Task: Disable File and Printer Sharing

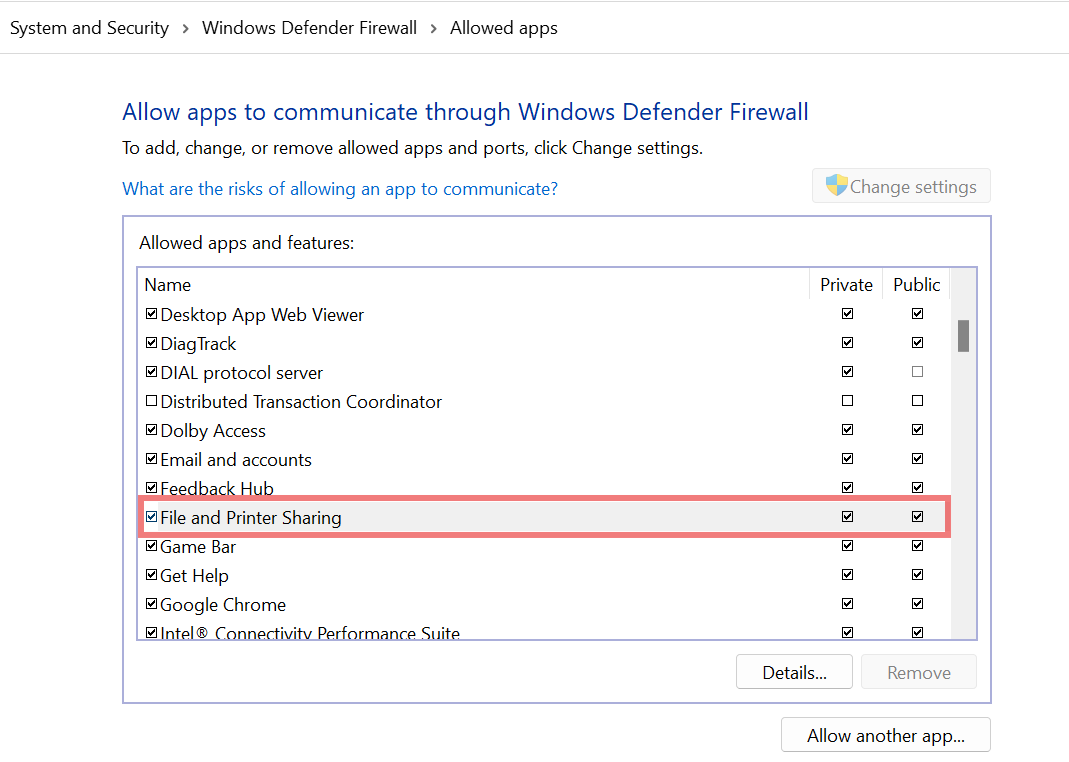Action: [x=151, y=517]
